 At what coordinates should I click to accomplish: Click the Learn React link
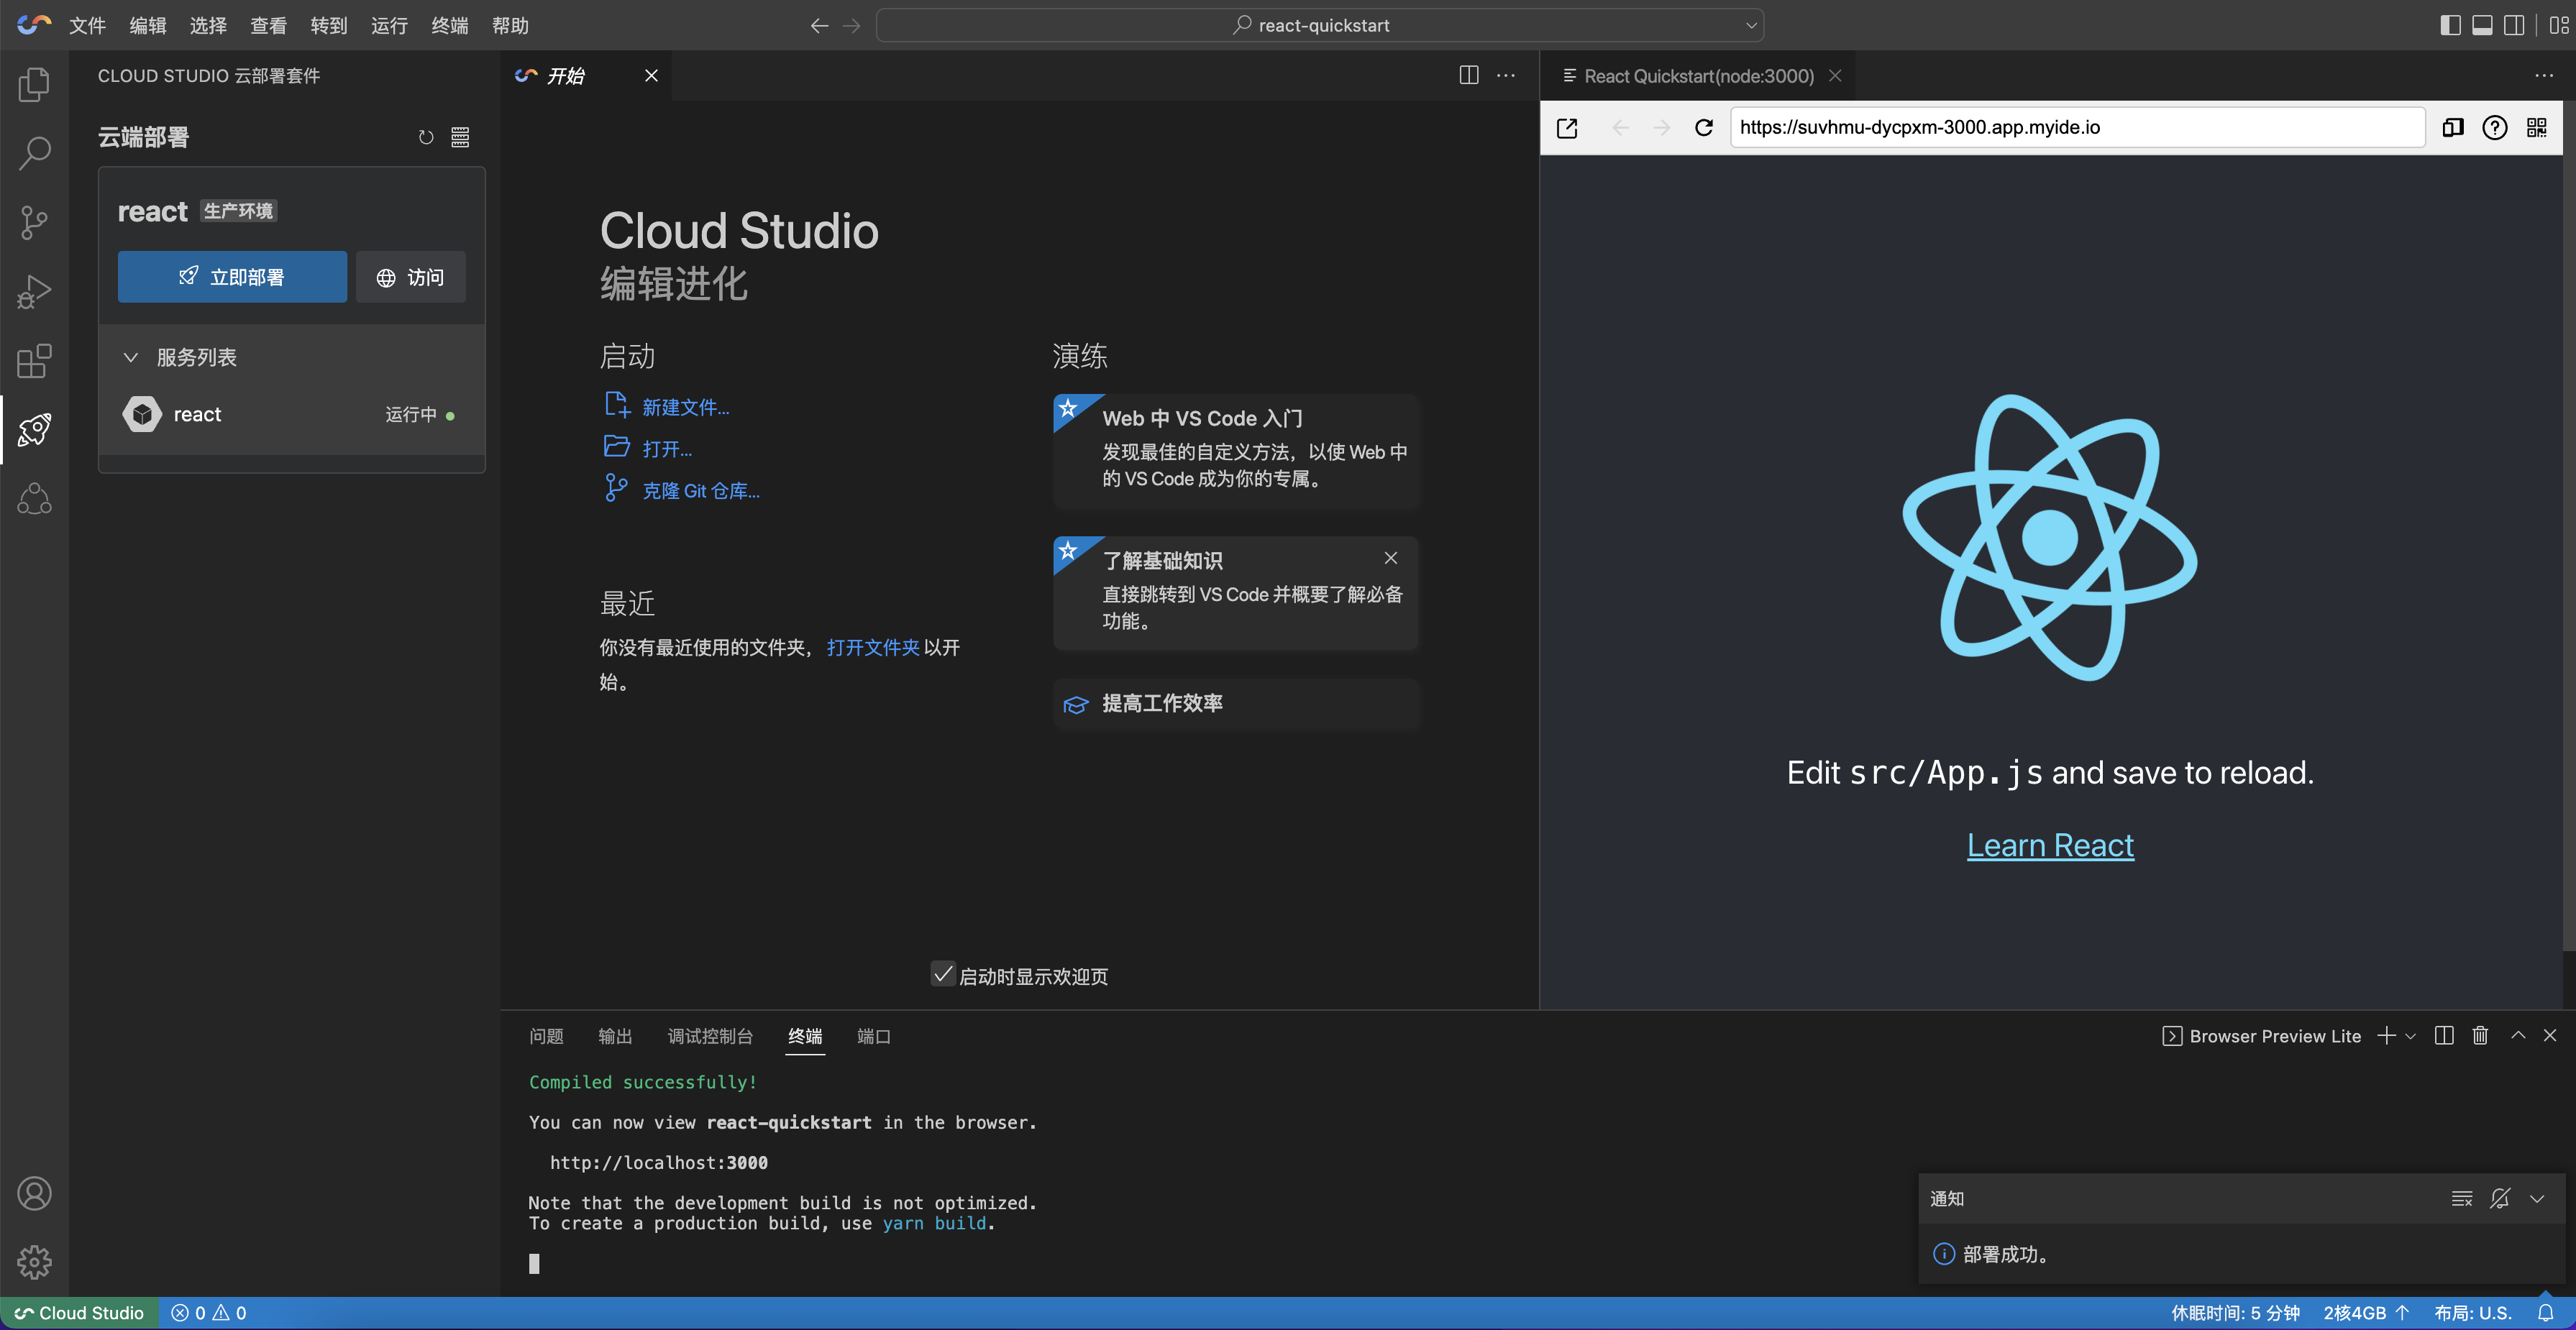[x=2050, y=845]
